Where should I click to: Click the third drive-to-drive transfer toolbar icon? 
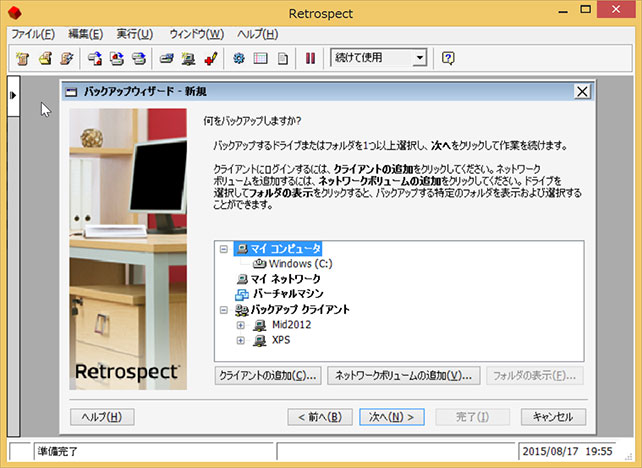[x=139, y=58]
